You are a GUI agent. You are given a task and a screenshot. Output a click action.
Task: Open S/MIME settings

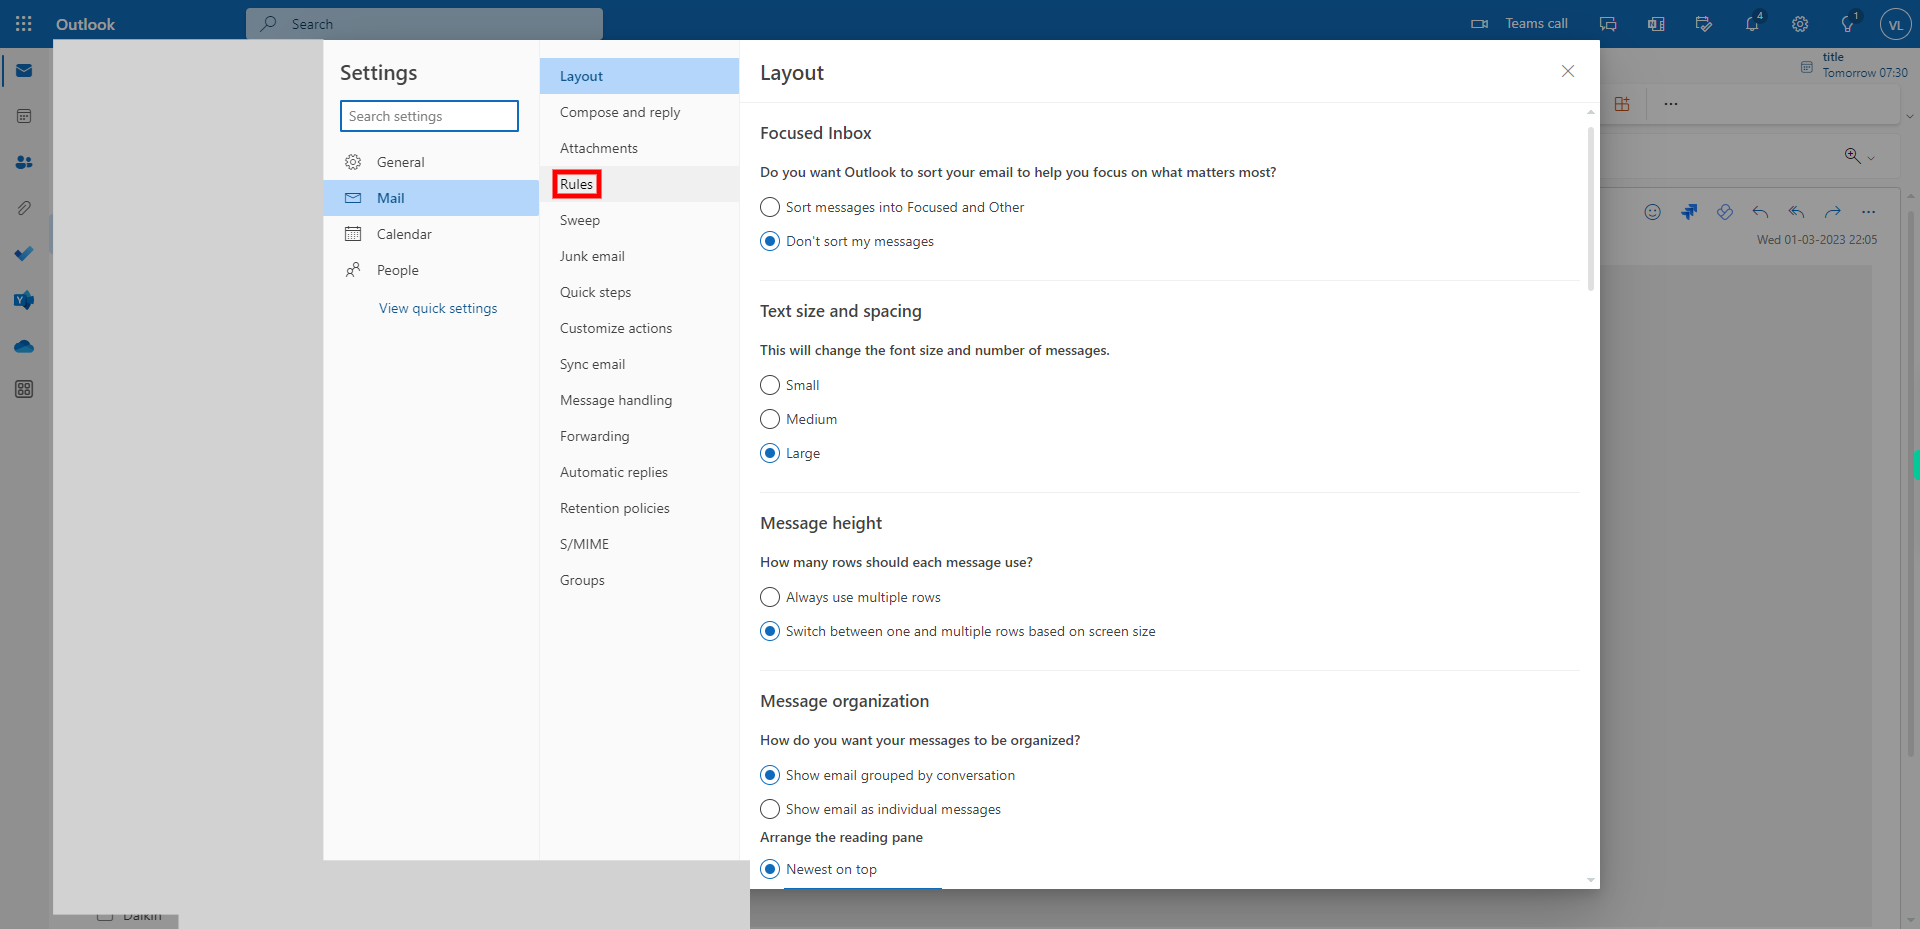tap(639, 544)
